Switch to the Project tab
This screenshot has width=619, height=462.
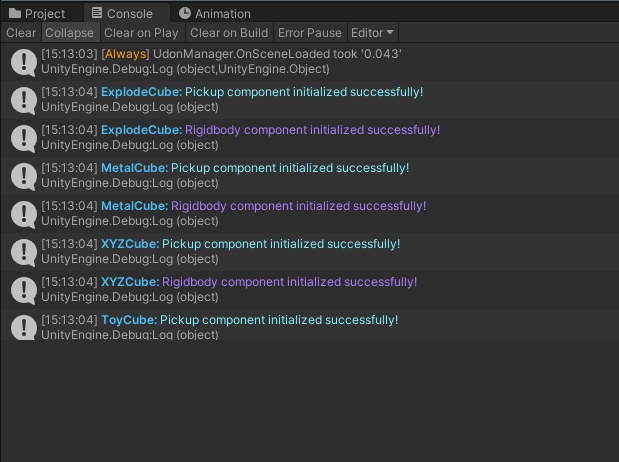(x=38, y=13)
